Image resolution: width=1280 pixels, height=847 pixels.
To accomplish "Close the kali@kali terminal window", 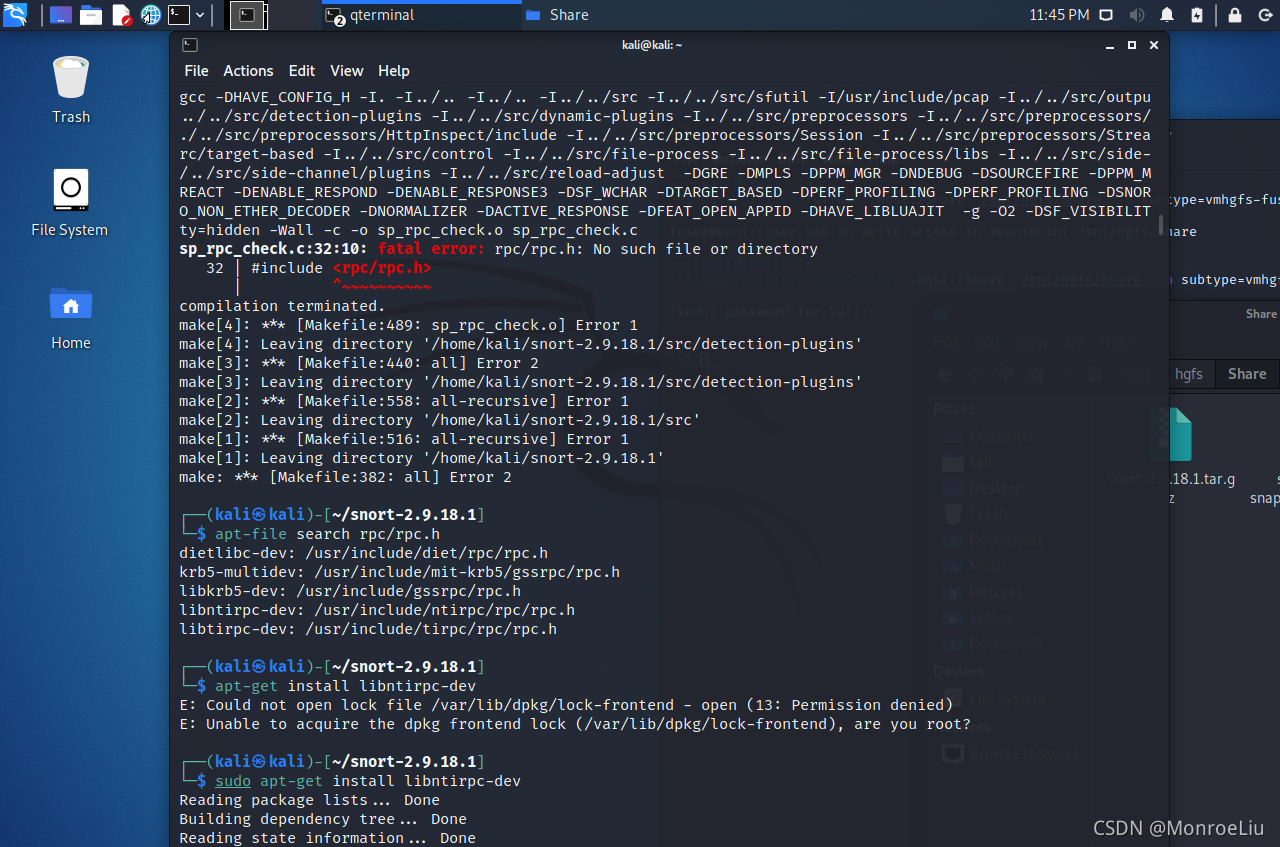I will [x=1154, y=45].
